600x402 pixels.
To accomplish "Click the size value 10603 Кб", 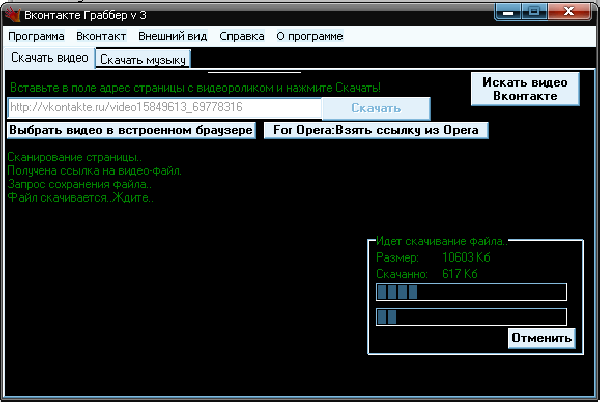I will click(466, 257).
